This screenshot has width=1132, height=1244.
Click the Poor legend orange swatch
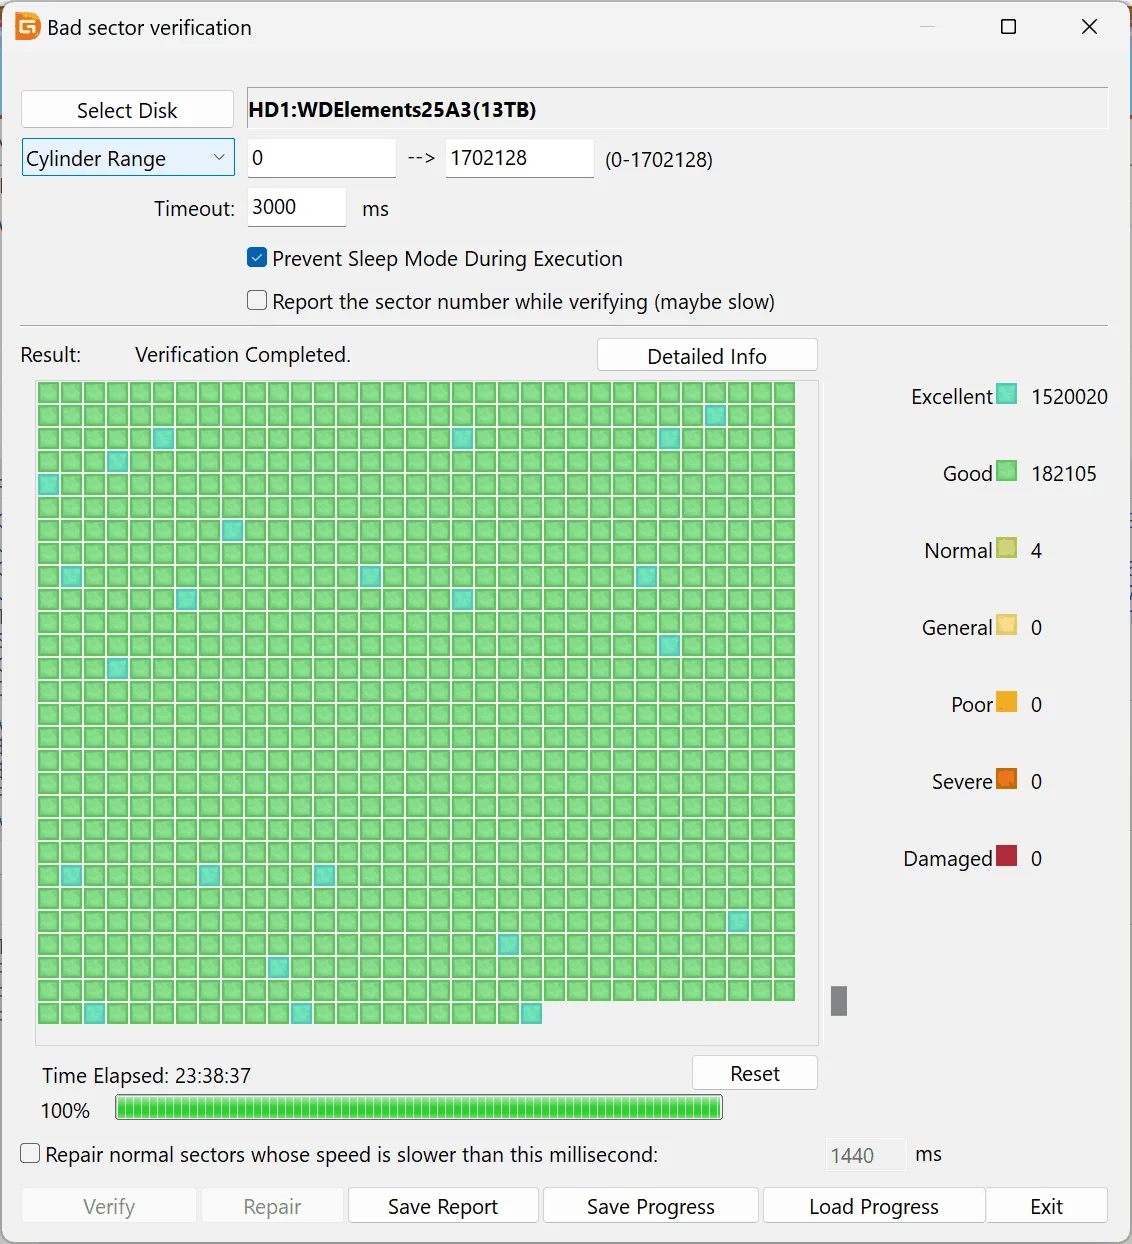[1007, 703]
